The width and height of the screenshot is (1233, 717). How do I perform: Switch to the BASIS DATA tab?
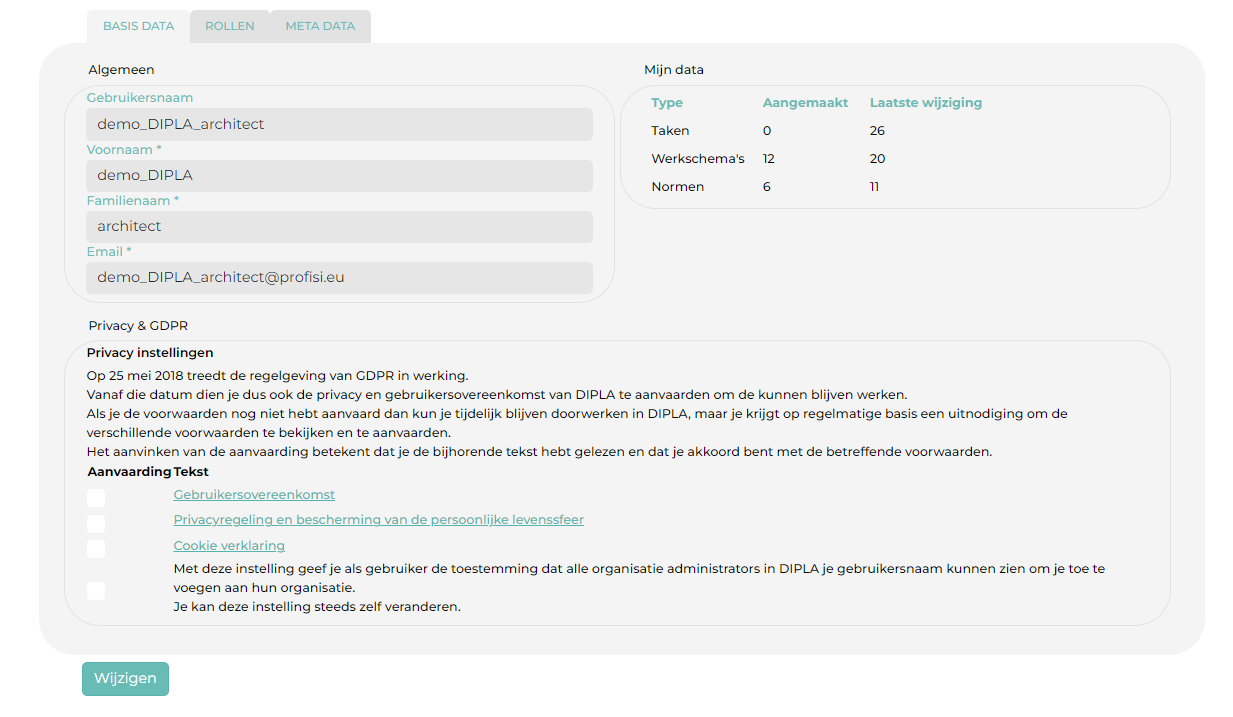point(138,27)
